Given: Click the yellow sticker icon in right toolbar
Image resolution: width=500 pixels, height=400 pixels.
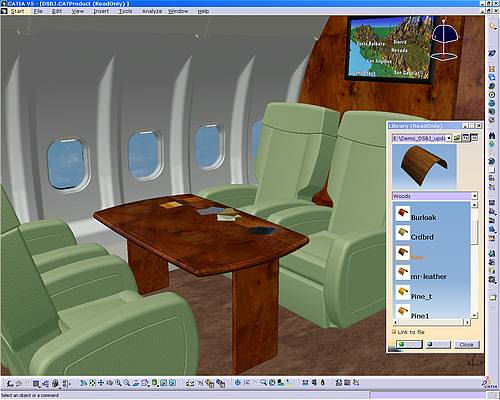Looking at the screenshot, I should pyautogui.click(x=492, y=69).
